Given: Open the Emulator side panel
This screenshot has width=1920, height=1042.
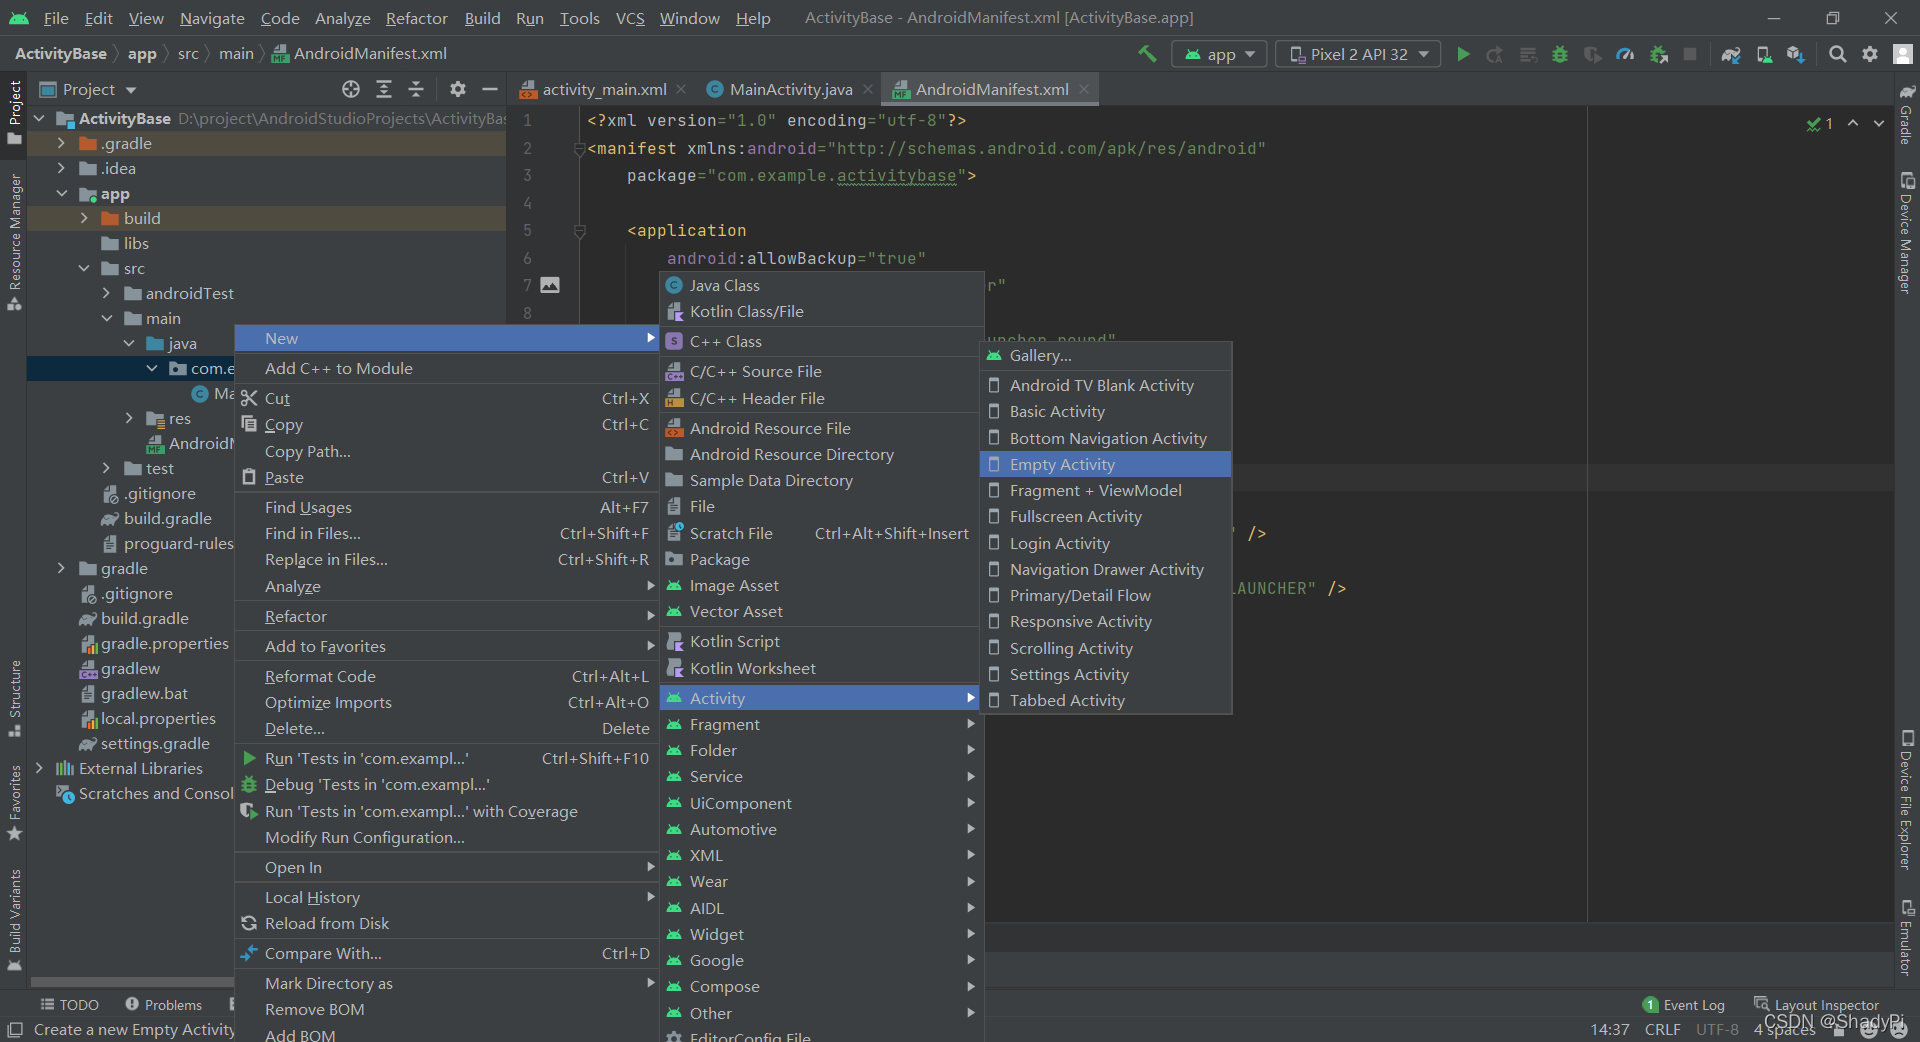Looking at the screenshot, I should pyautogui.click(x=1907, y=937).
